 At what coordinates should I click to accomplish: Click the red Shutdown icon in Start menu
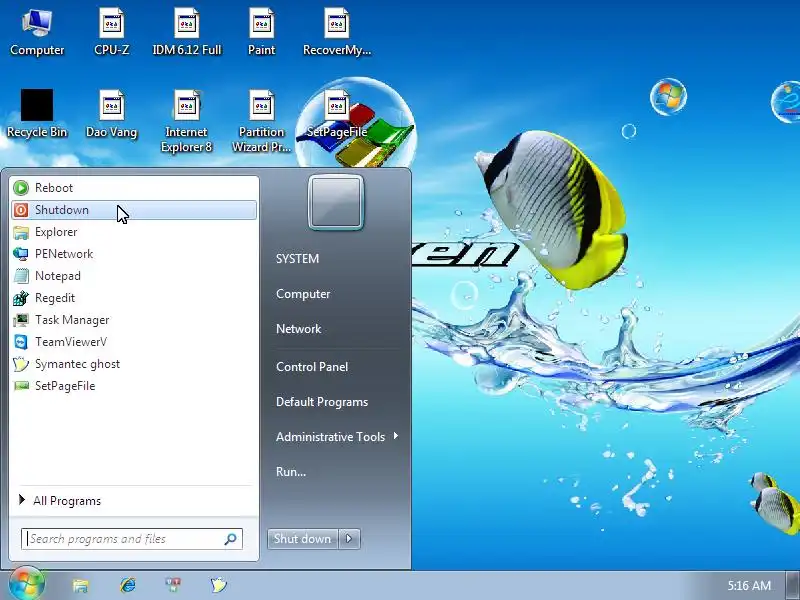[21, 210]
